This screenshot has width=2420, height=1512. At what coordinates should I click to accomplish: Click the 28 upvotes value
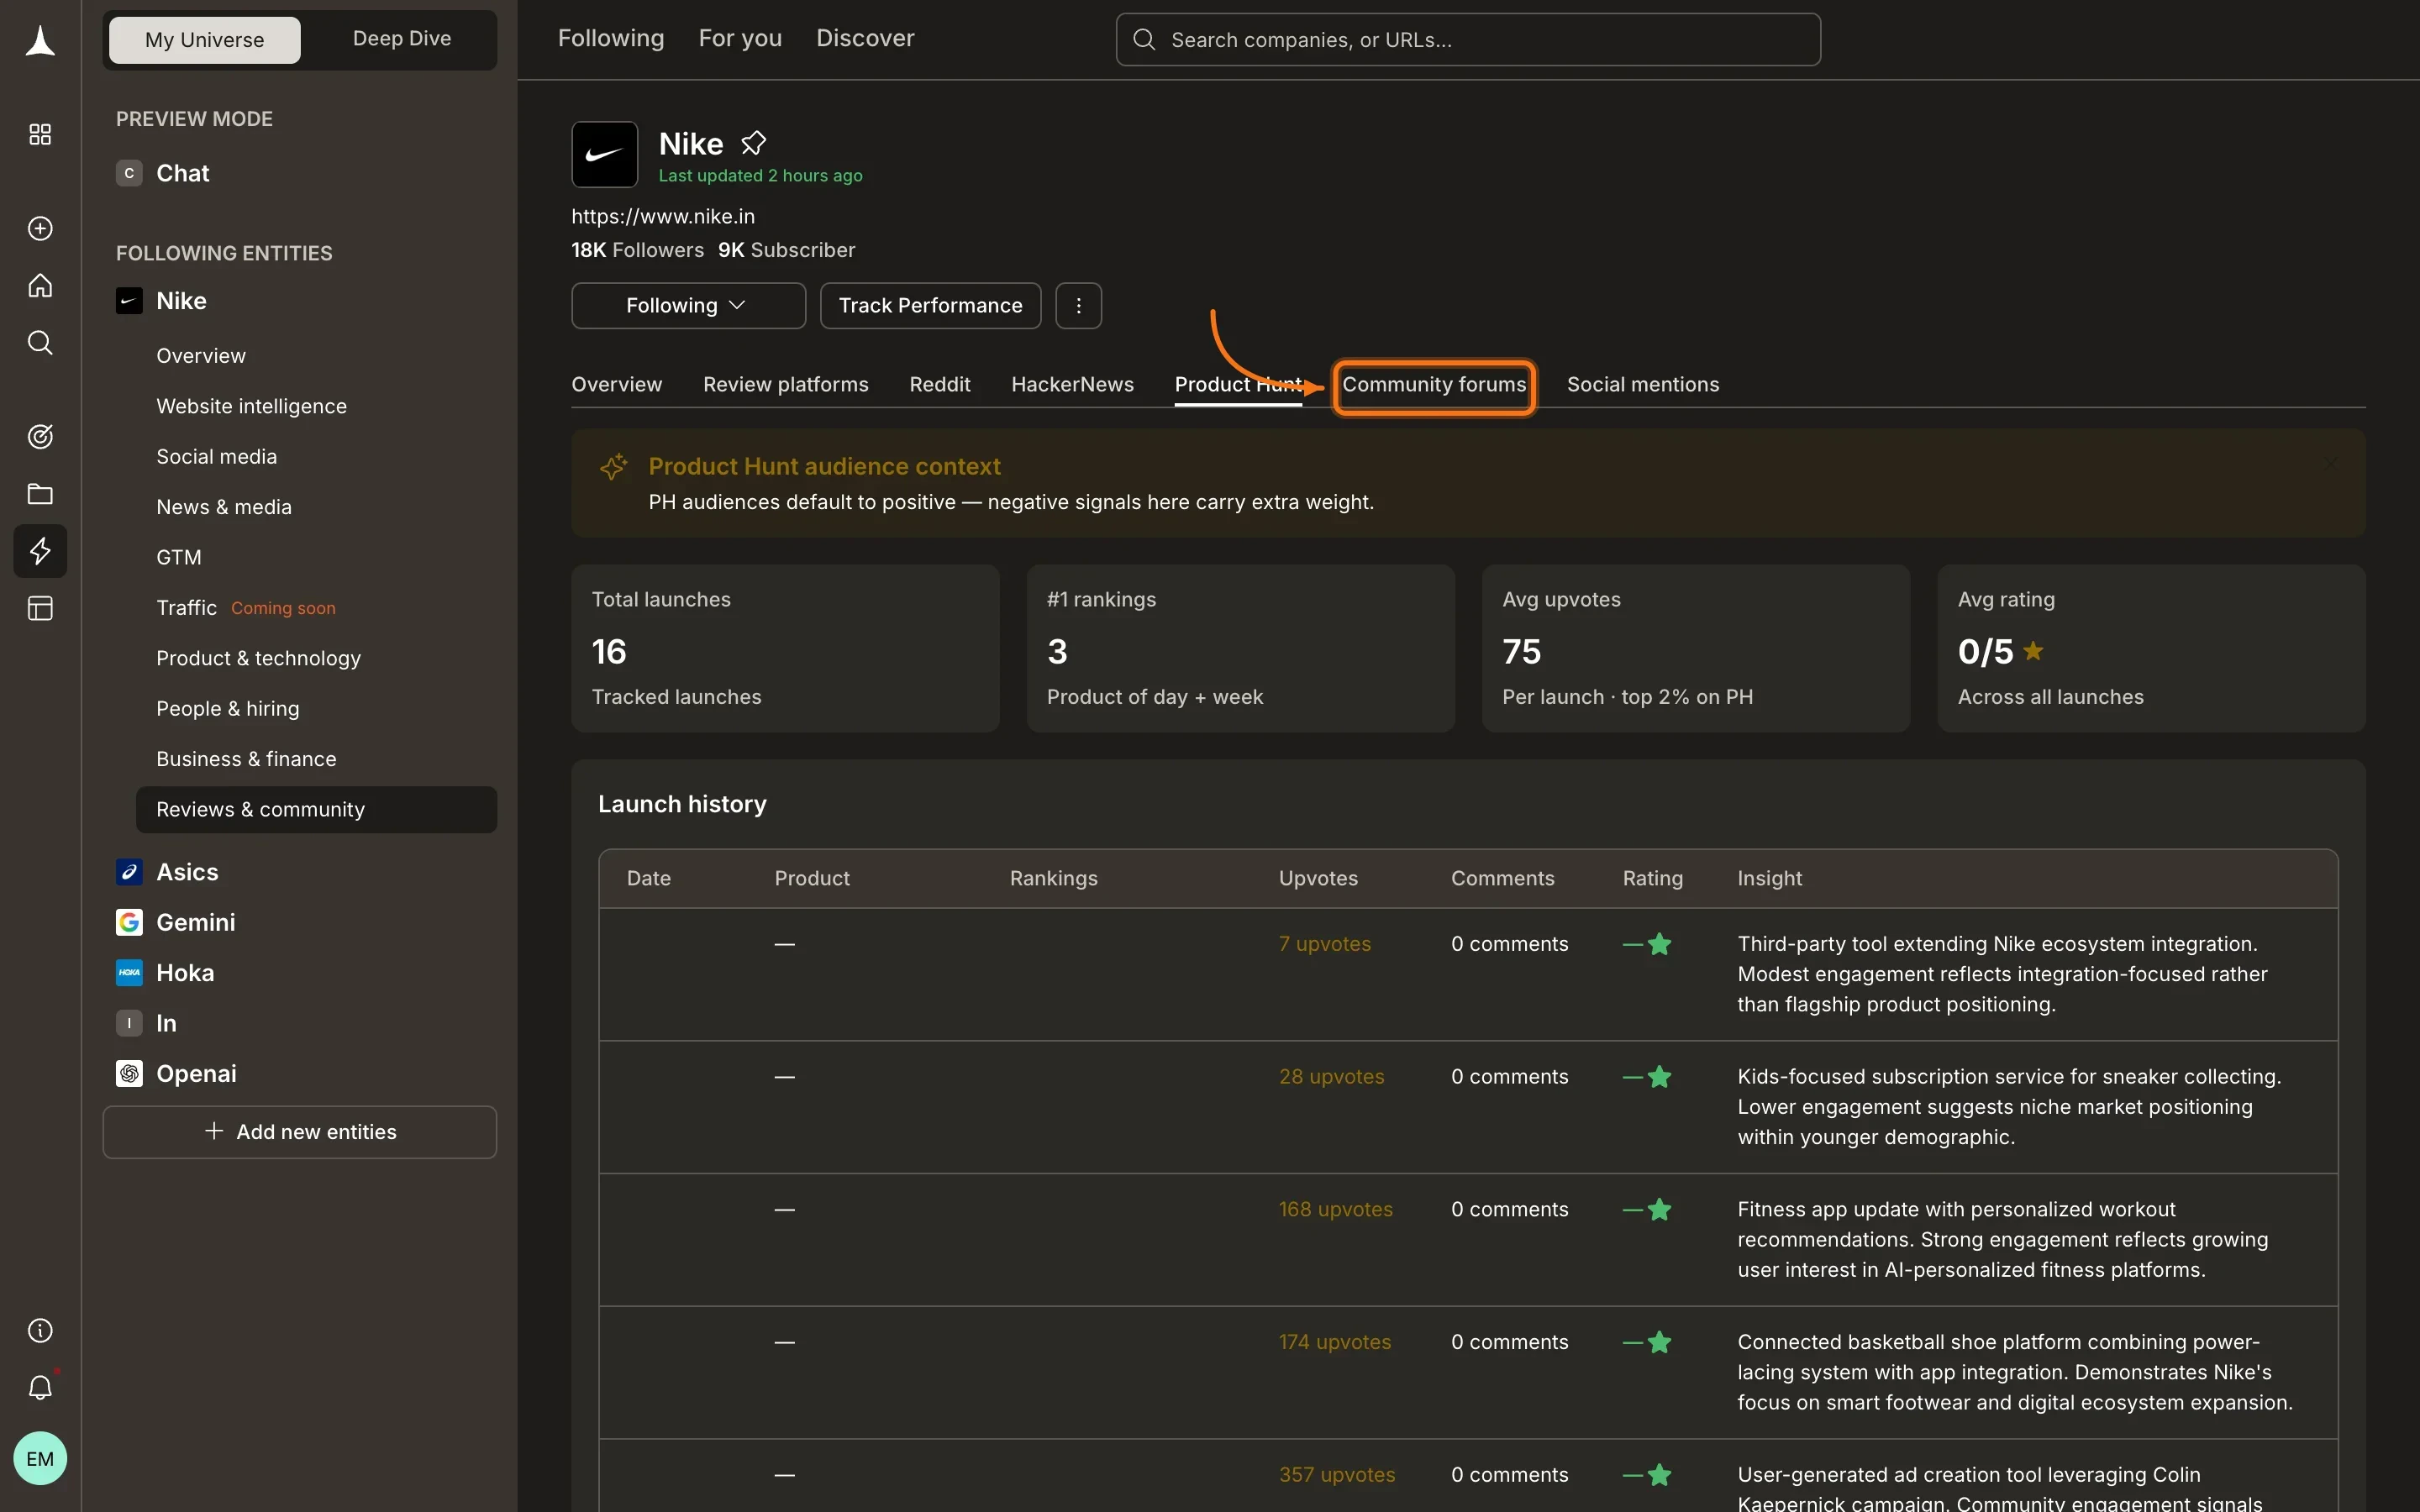1331,1077
